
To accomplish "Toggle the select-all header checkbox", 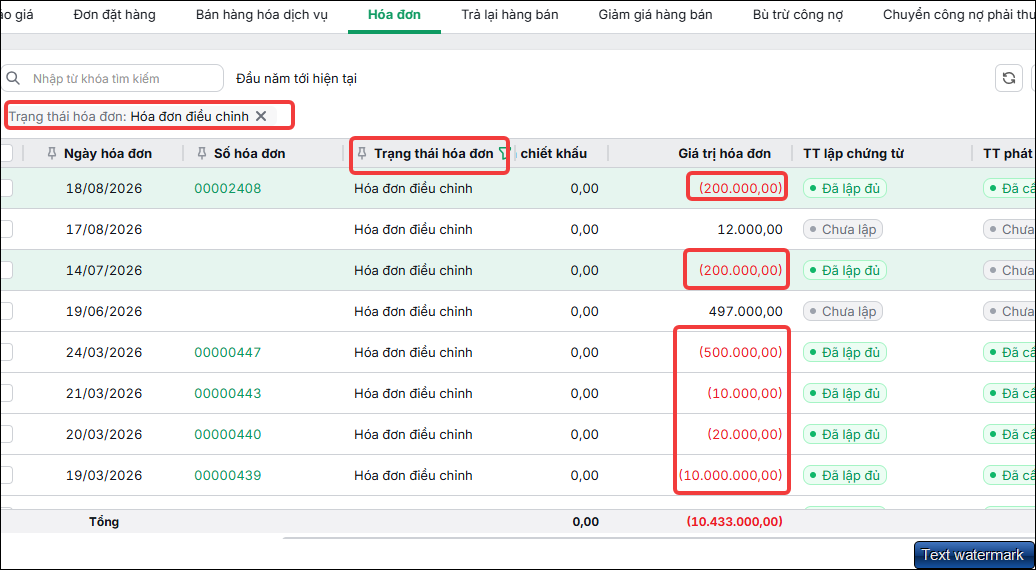I will tap(5, 153).
